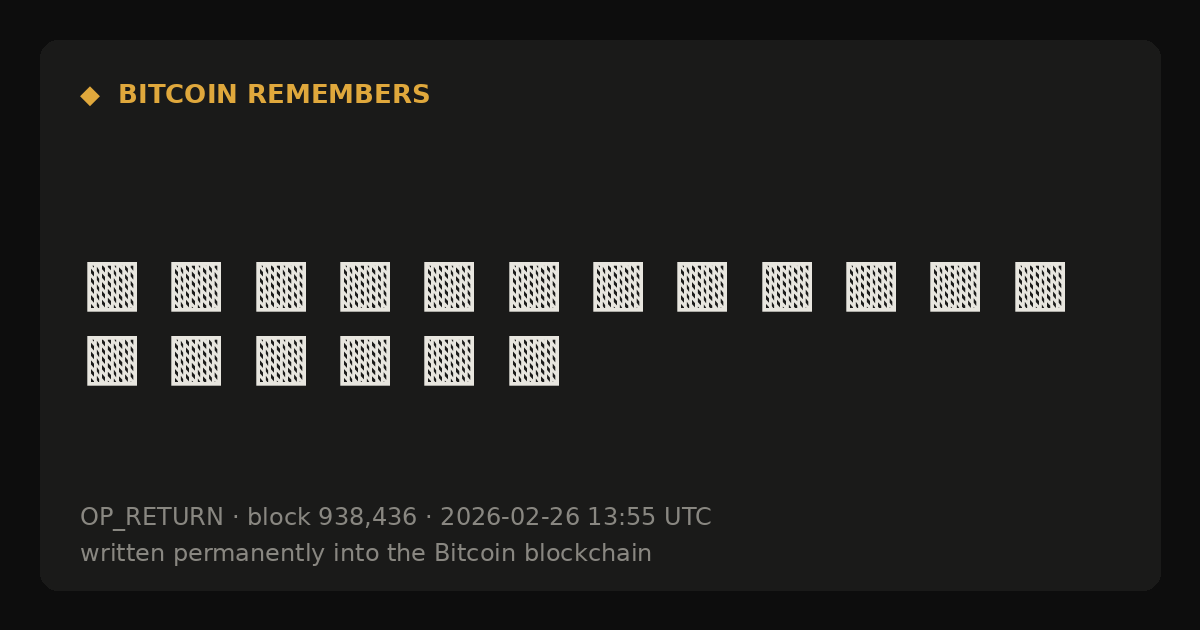Click the orange diamond icon beside the title
Image resolution: width=1200 pixels, height=630 pixels.
(x=90, y=96)
